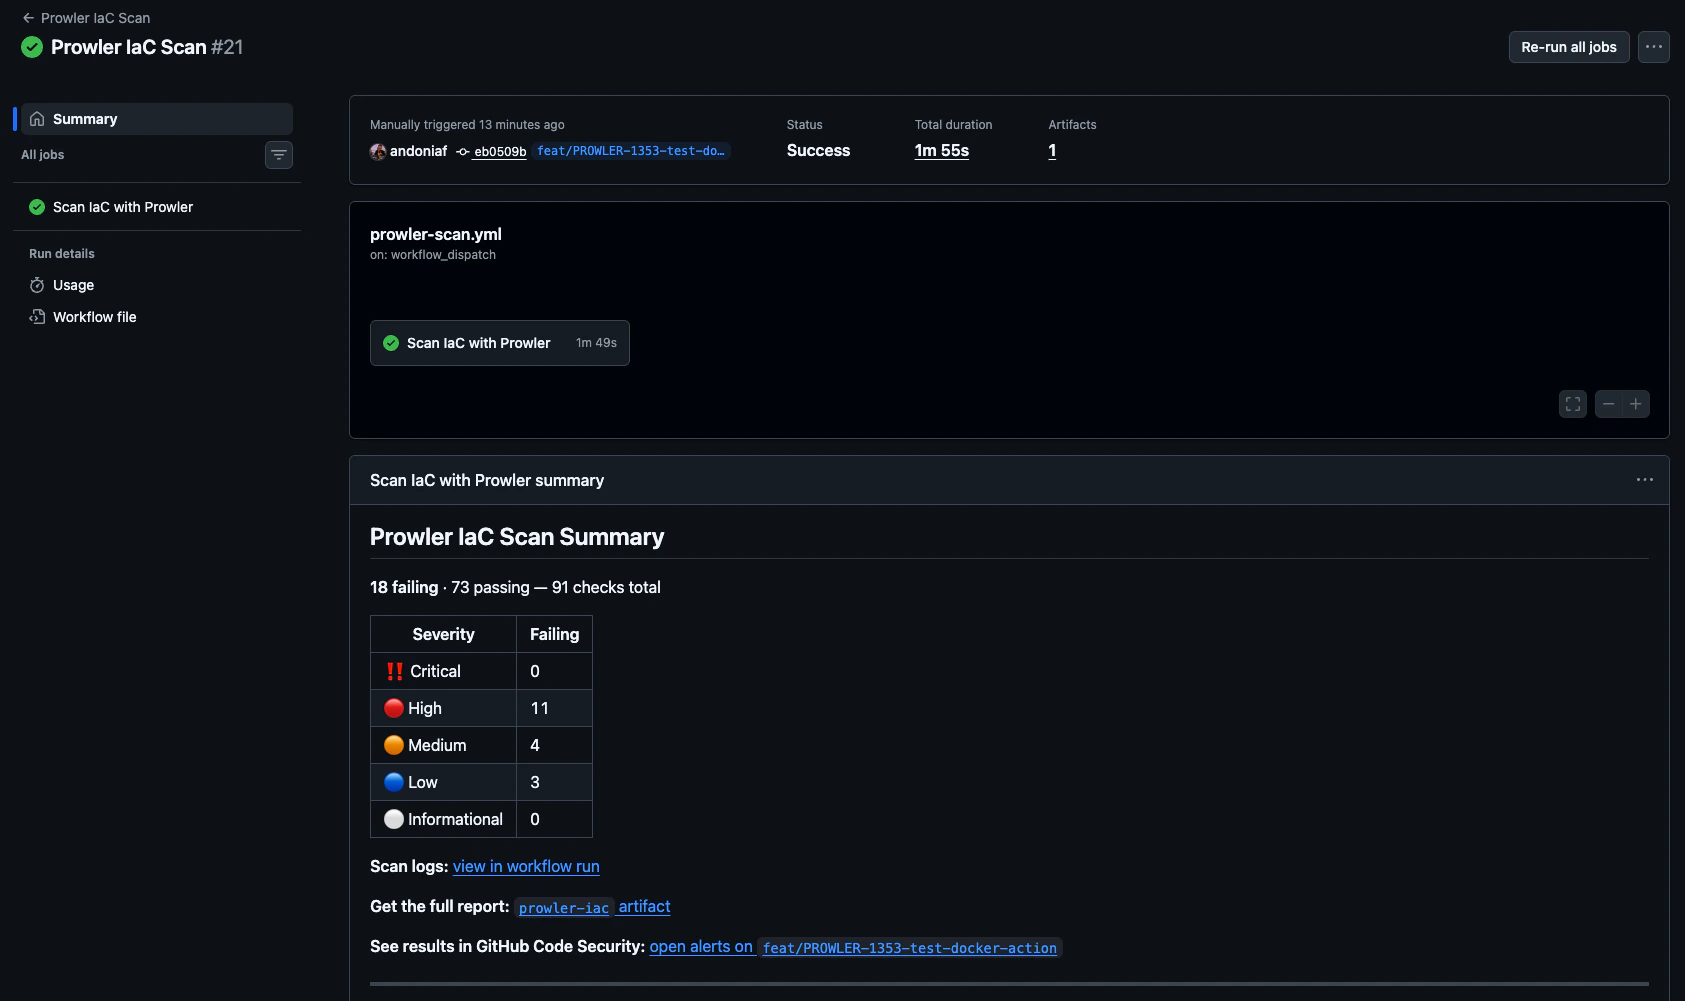
Task: Enter fullscreen view of the workflow graph
Action: pos(1571,403)
